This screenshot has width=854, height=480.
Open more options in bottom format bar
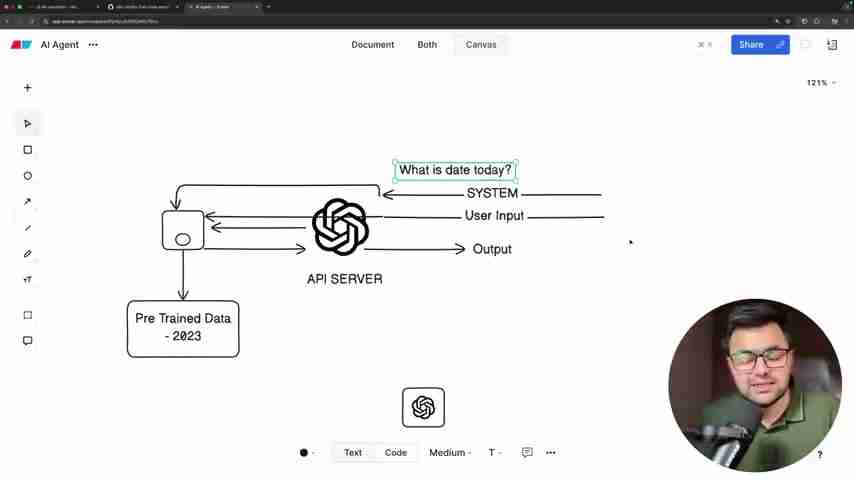551,452
